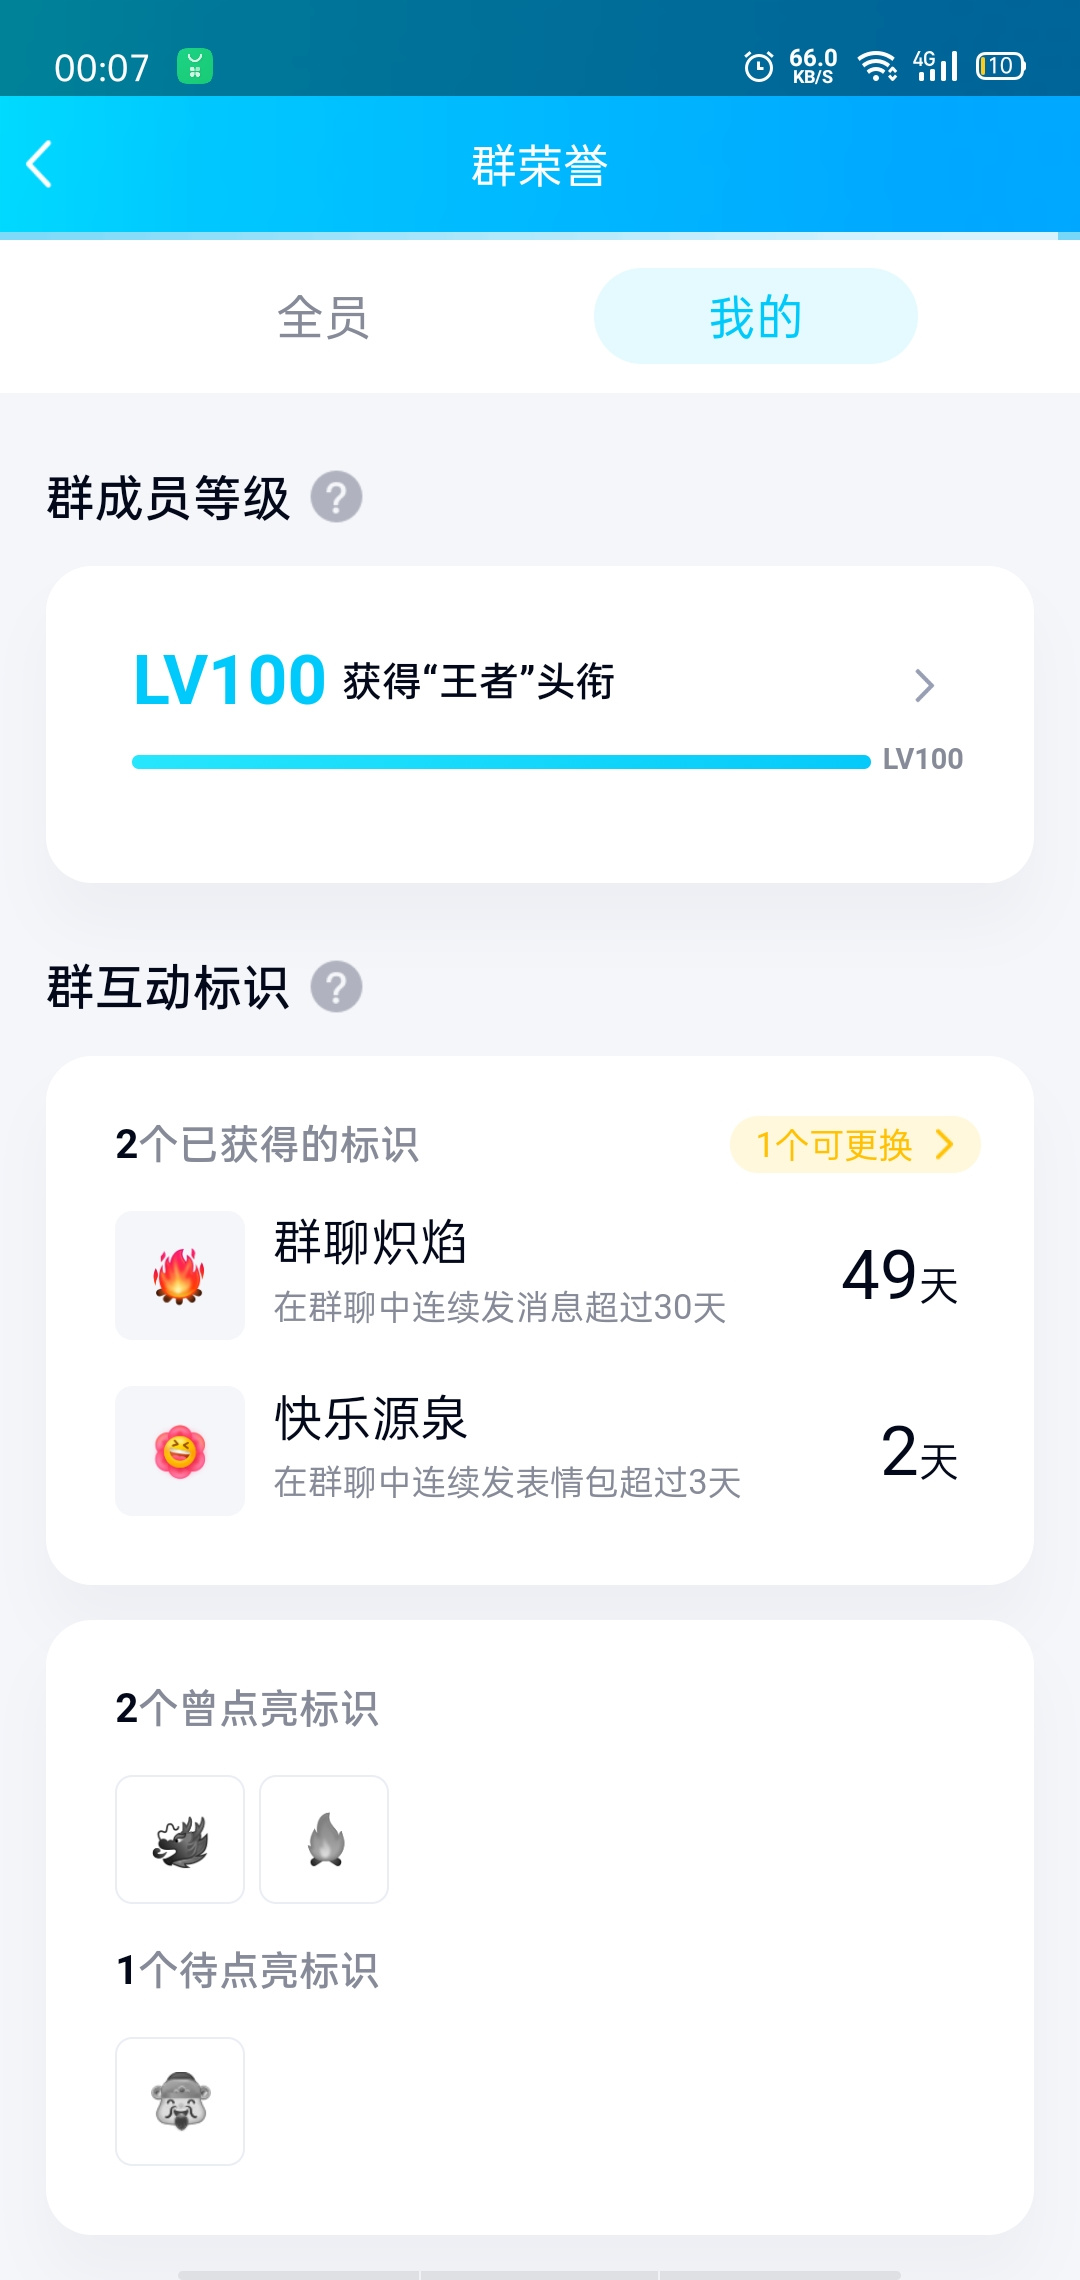
Task: Select the 群聊炽焰 flame badge icon
Action: [180, 1275]
